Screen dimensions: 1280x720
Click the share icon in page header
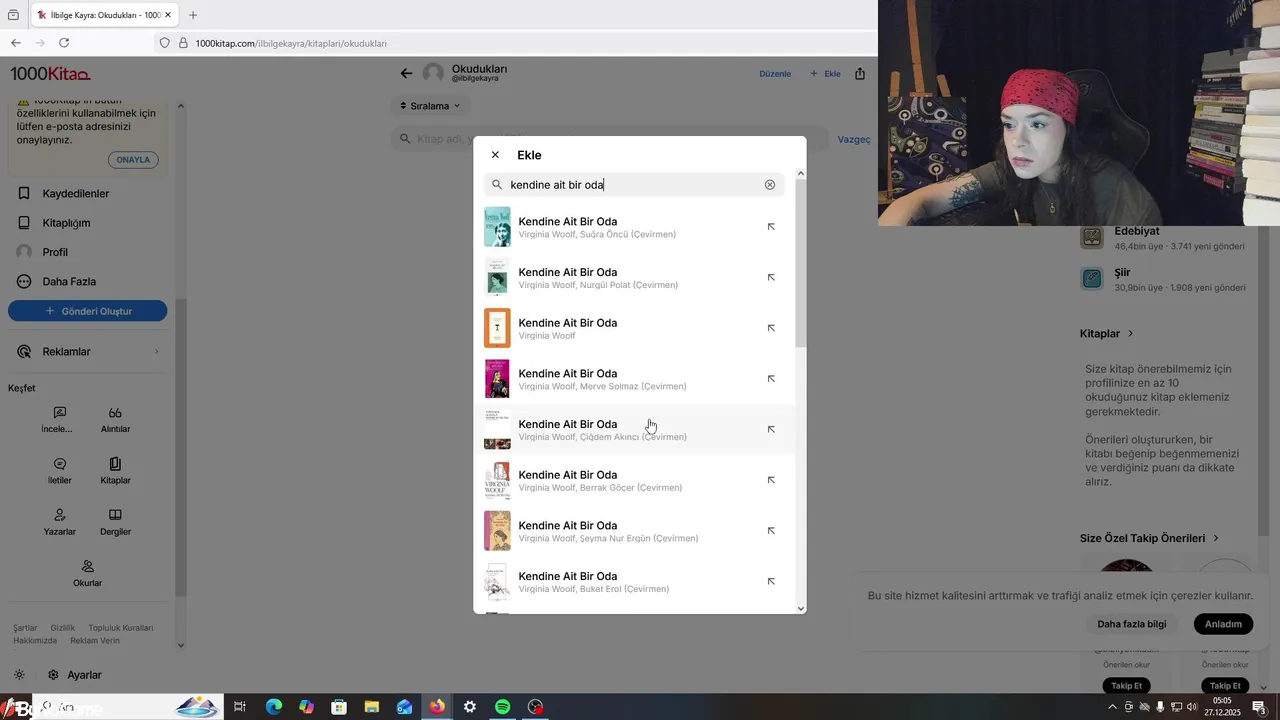(860, 73)
